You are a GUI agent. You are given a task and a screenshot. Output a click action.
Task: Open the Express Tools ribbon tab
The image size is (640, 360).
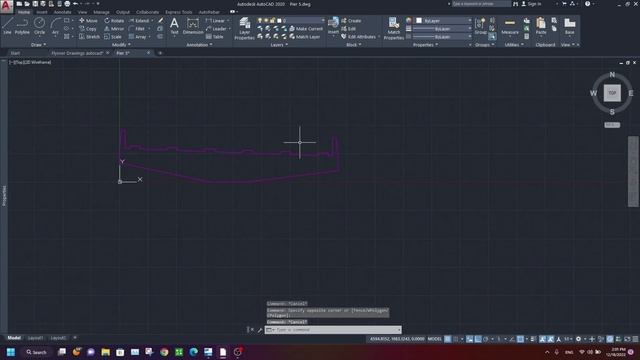[179, 12]
